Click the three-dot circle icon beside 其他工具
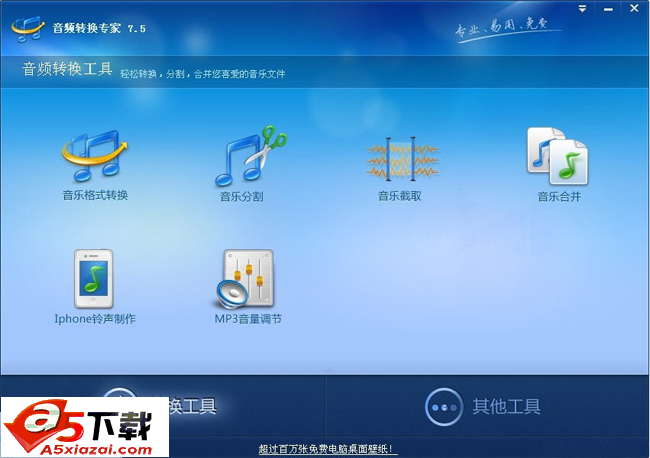This screenshot has width=650, height=458. tap(444, 407)
